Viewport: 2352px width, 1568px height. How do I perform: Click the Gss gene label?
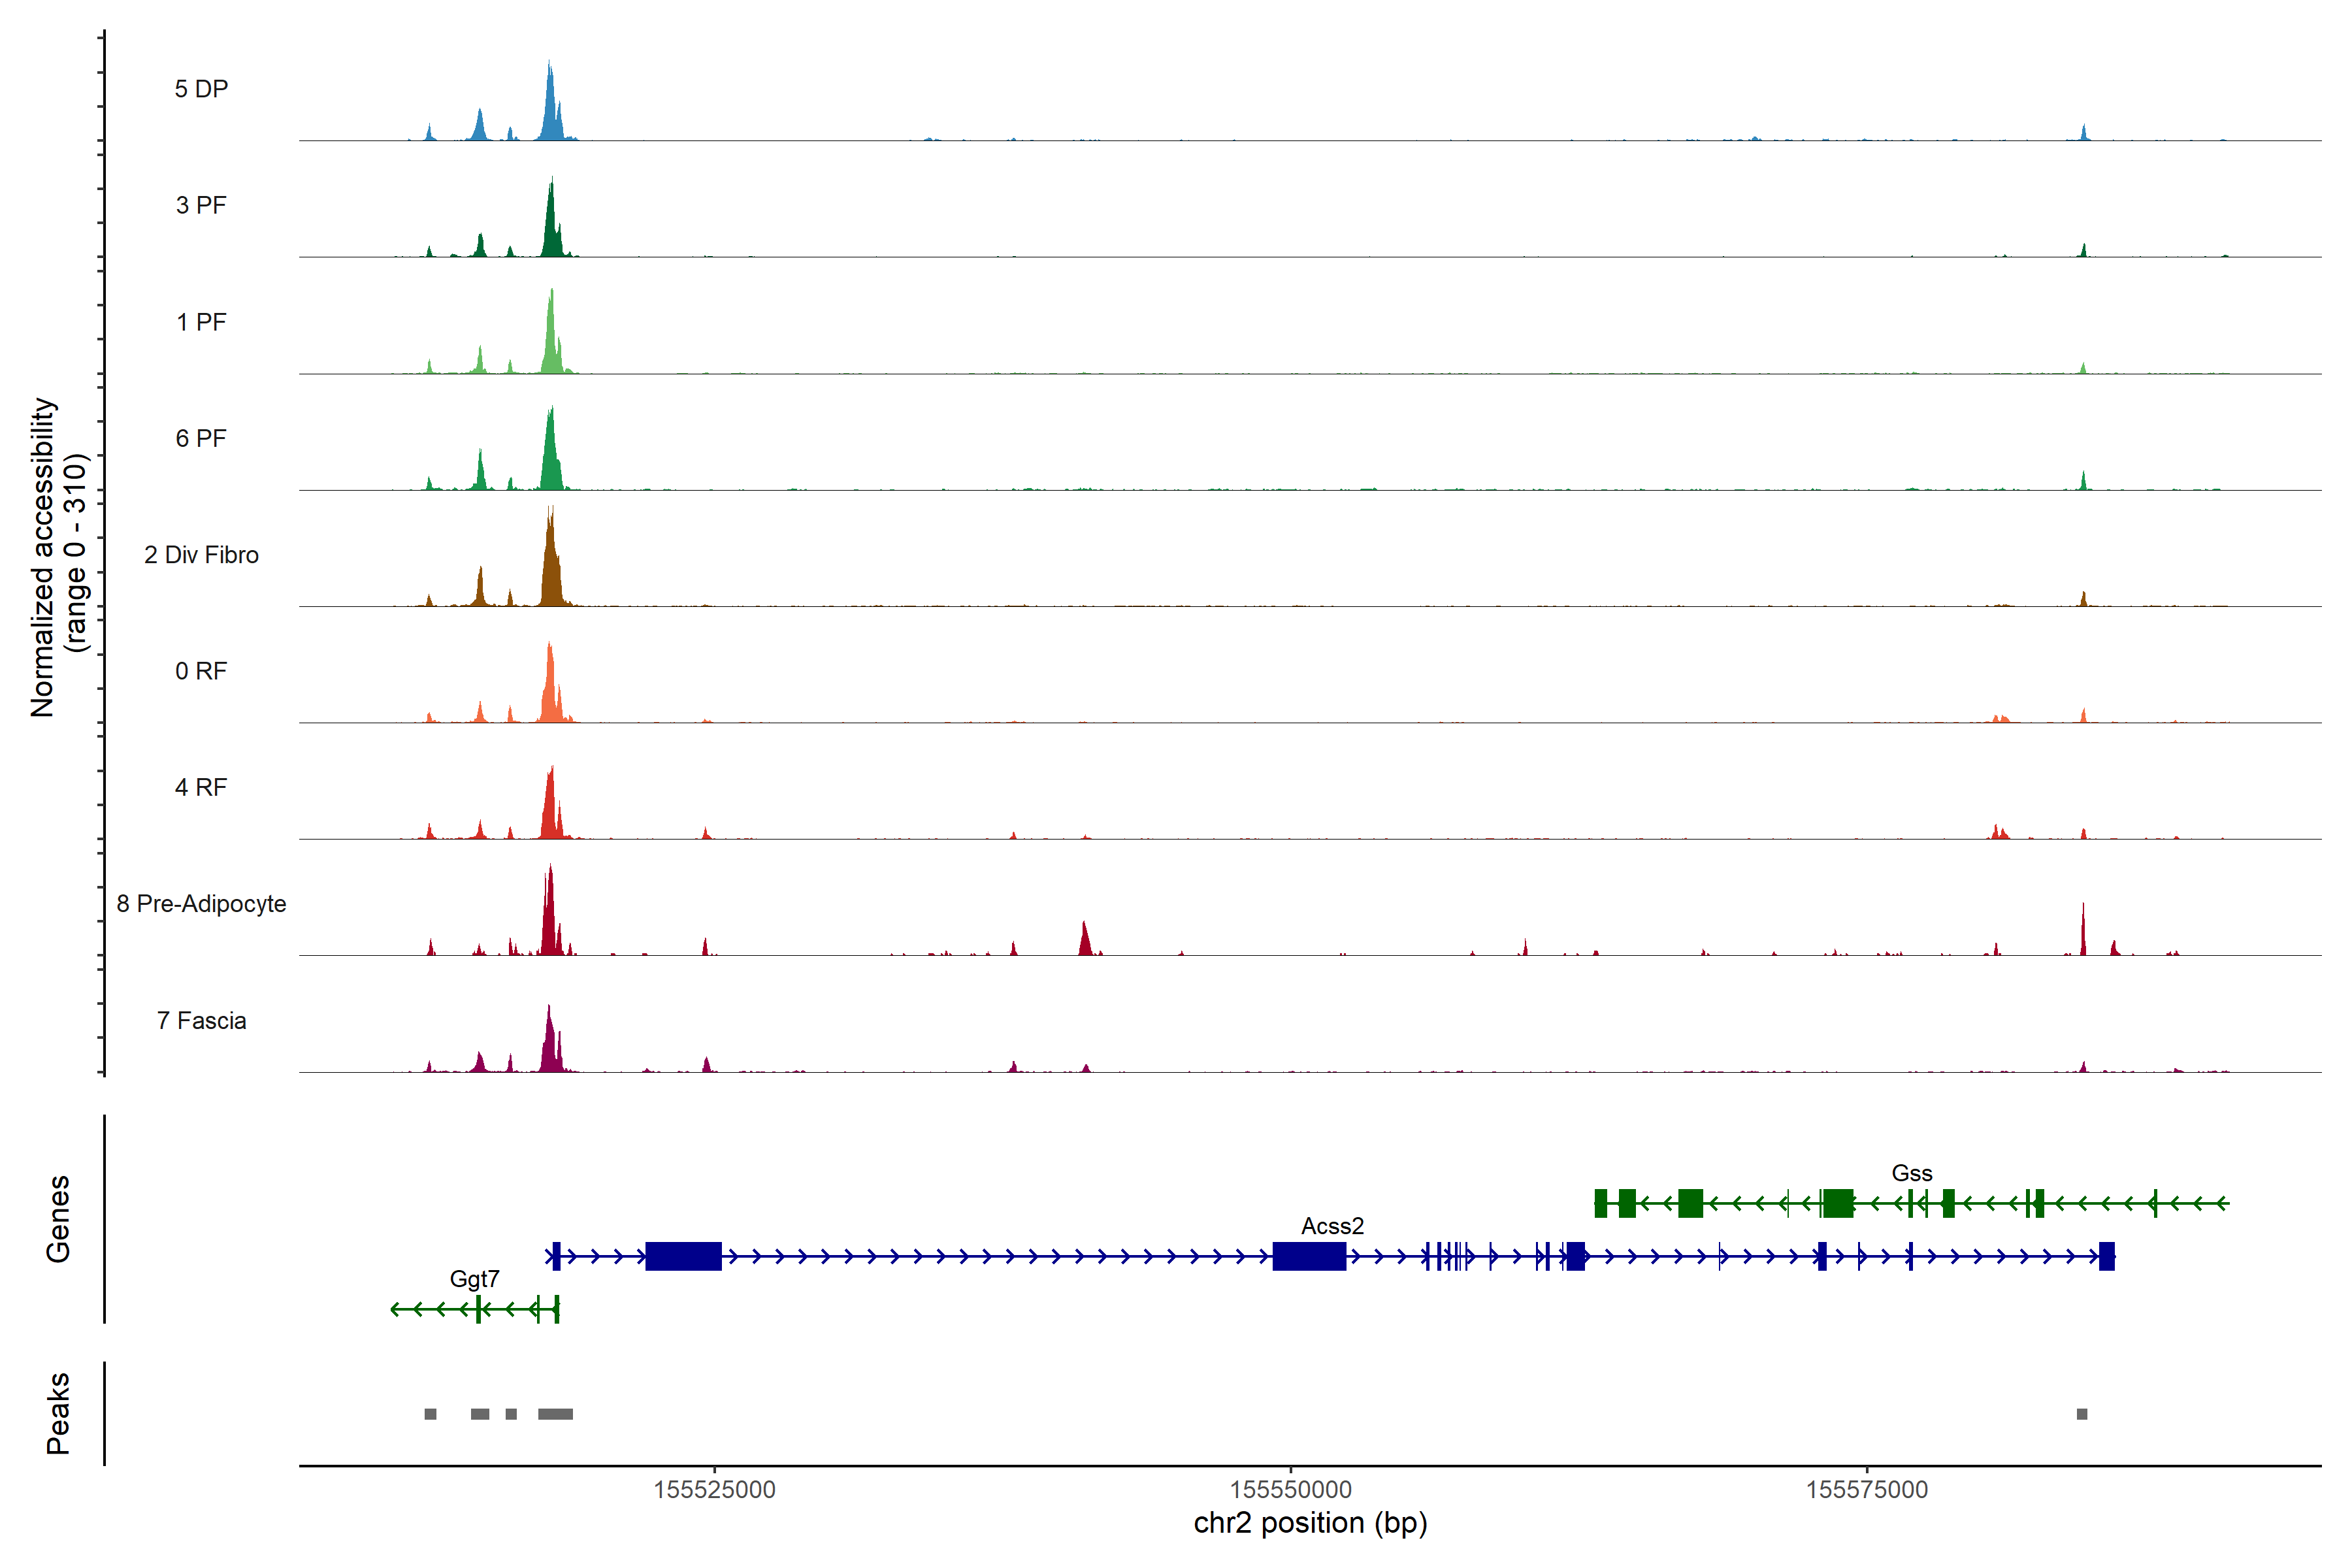(x=1911, y=1173)
